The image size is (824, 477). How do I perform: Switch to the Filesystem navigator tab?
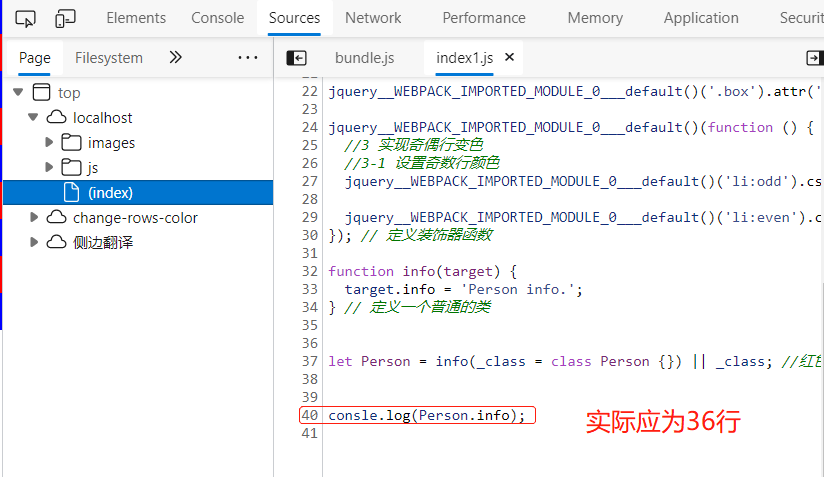pyautogui.click(x=109, y=58)
